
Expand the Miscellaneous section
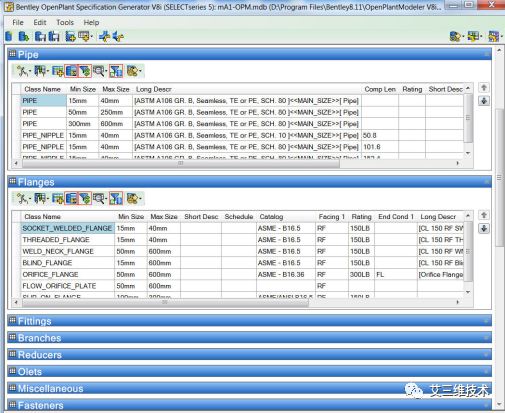point(486,388)
